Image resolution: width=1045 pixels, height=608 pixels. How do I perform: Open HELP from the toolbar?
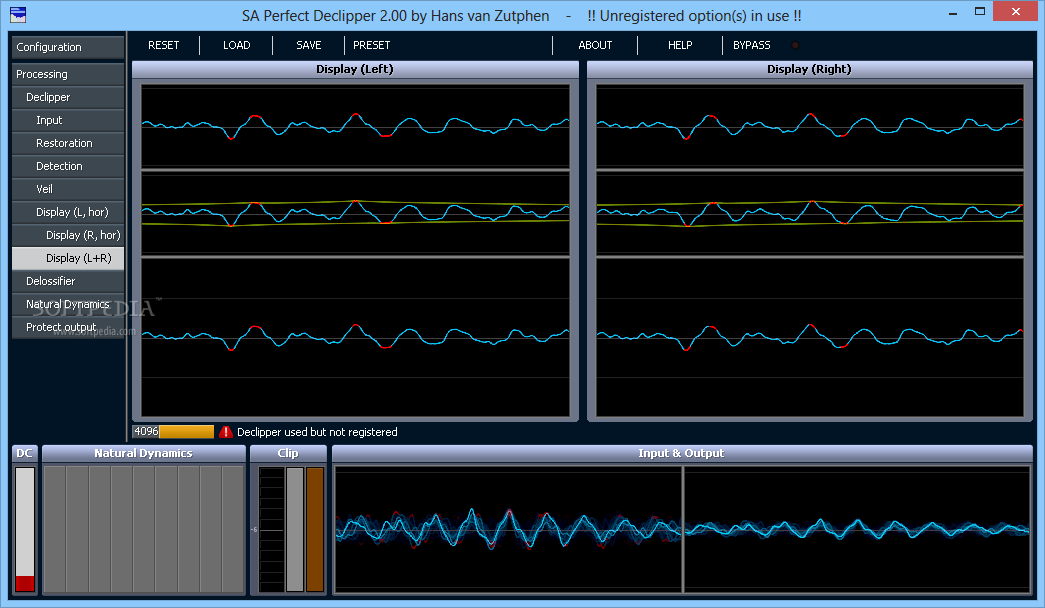(x=680, y=45)
